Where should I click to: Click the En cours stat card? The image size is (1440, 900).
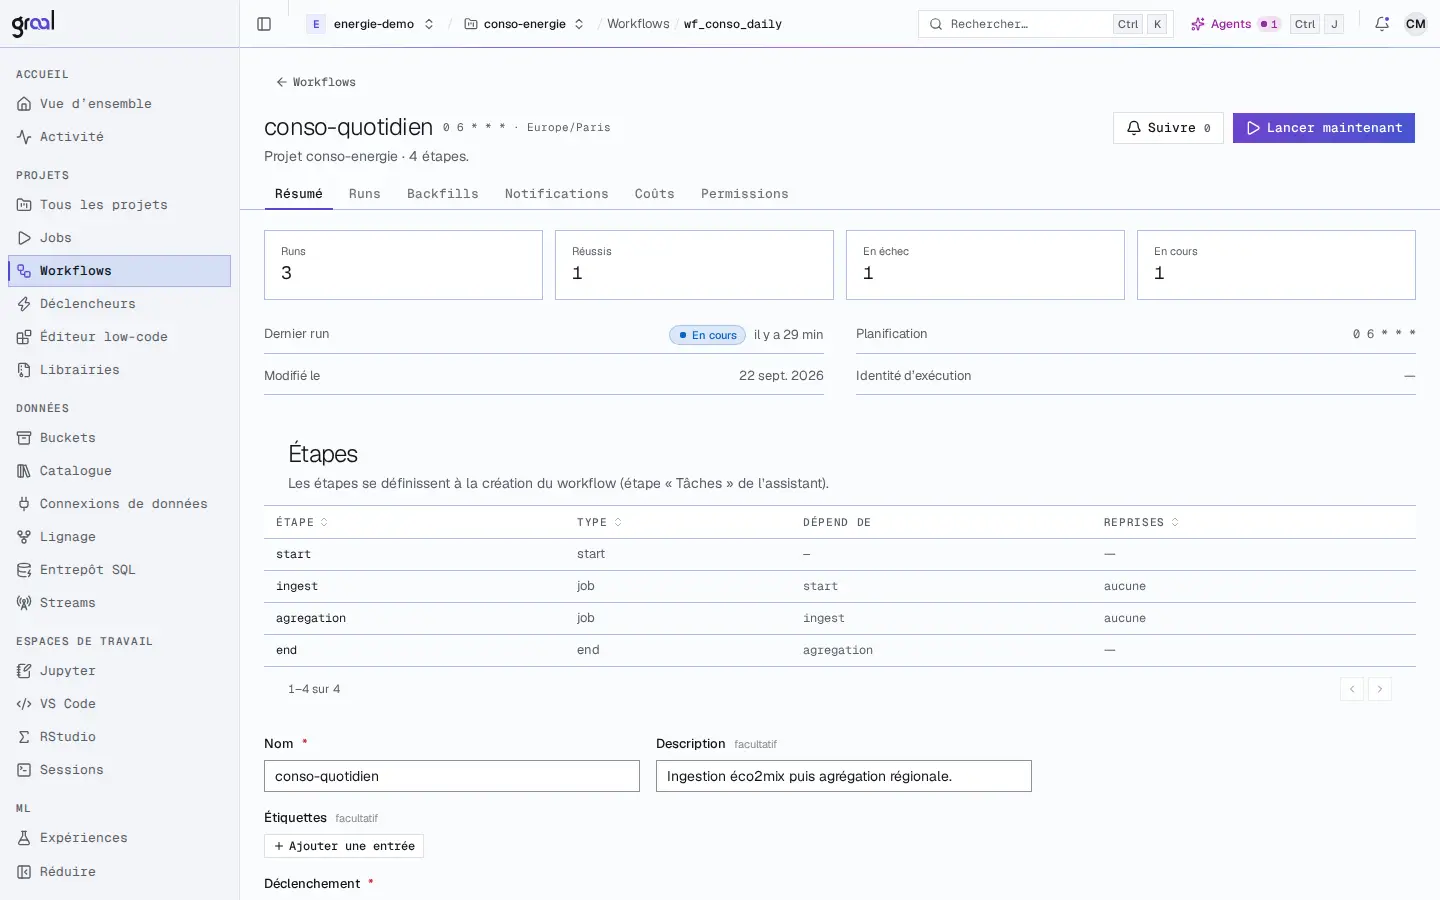click(x=1276, y=265)
